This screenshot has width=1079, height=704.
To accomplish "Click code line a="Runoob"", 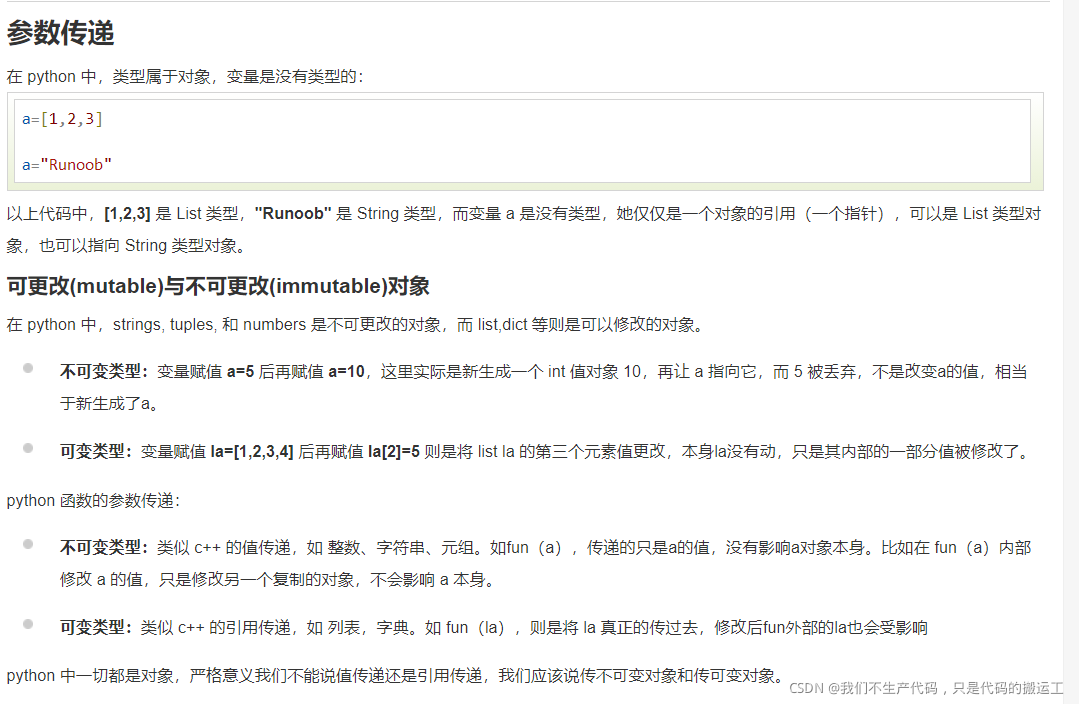I will tap(67, 164).
